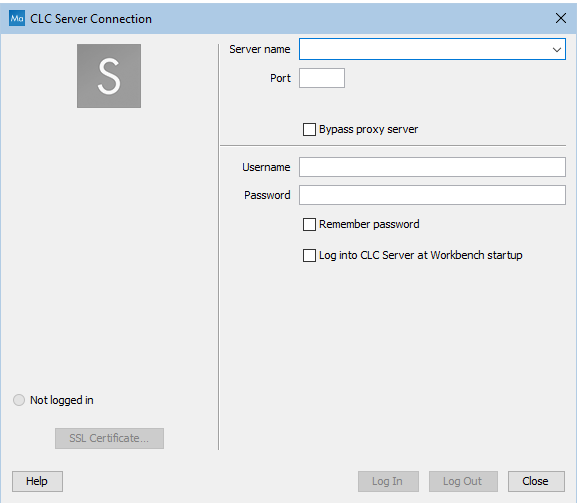The width and height of the screenshot is (577, 503).
Task: Click the Server name combo box field
Action: tap(432, 49)
